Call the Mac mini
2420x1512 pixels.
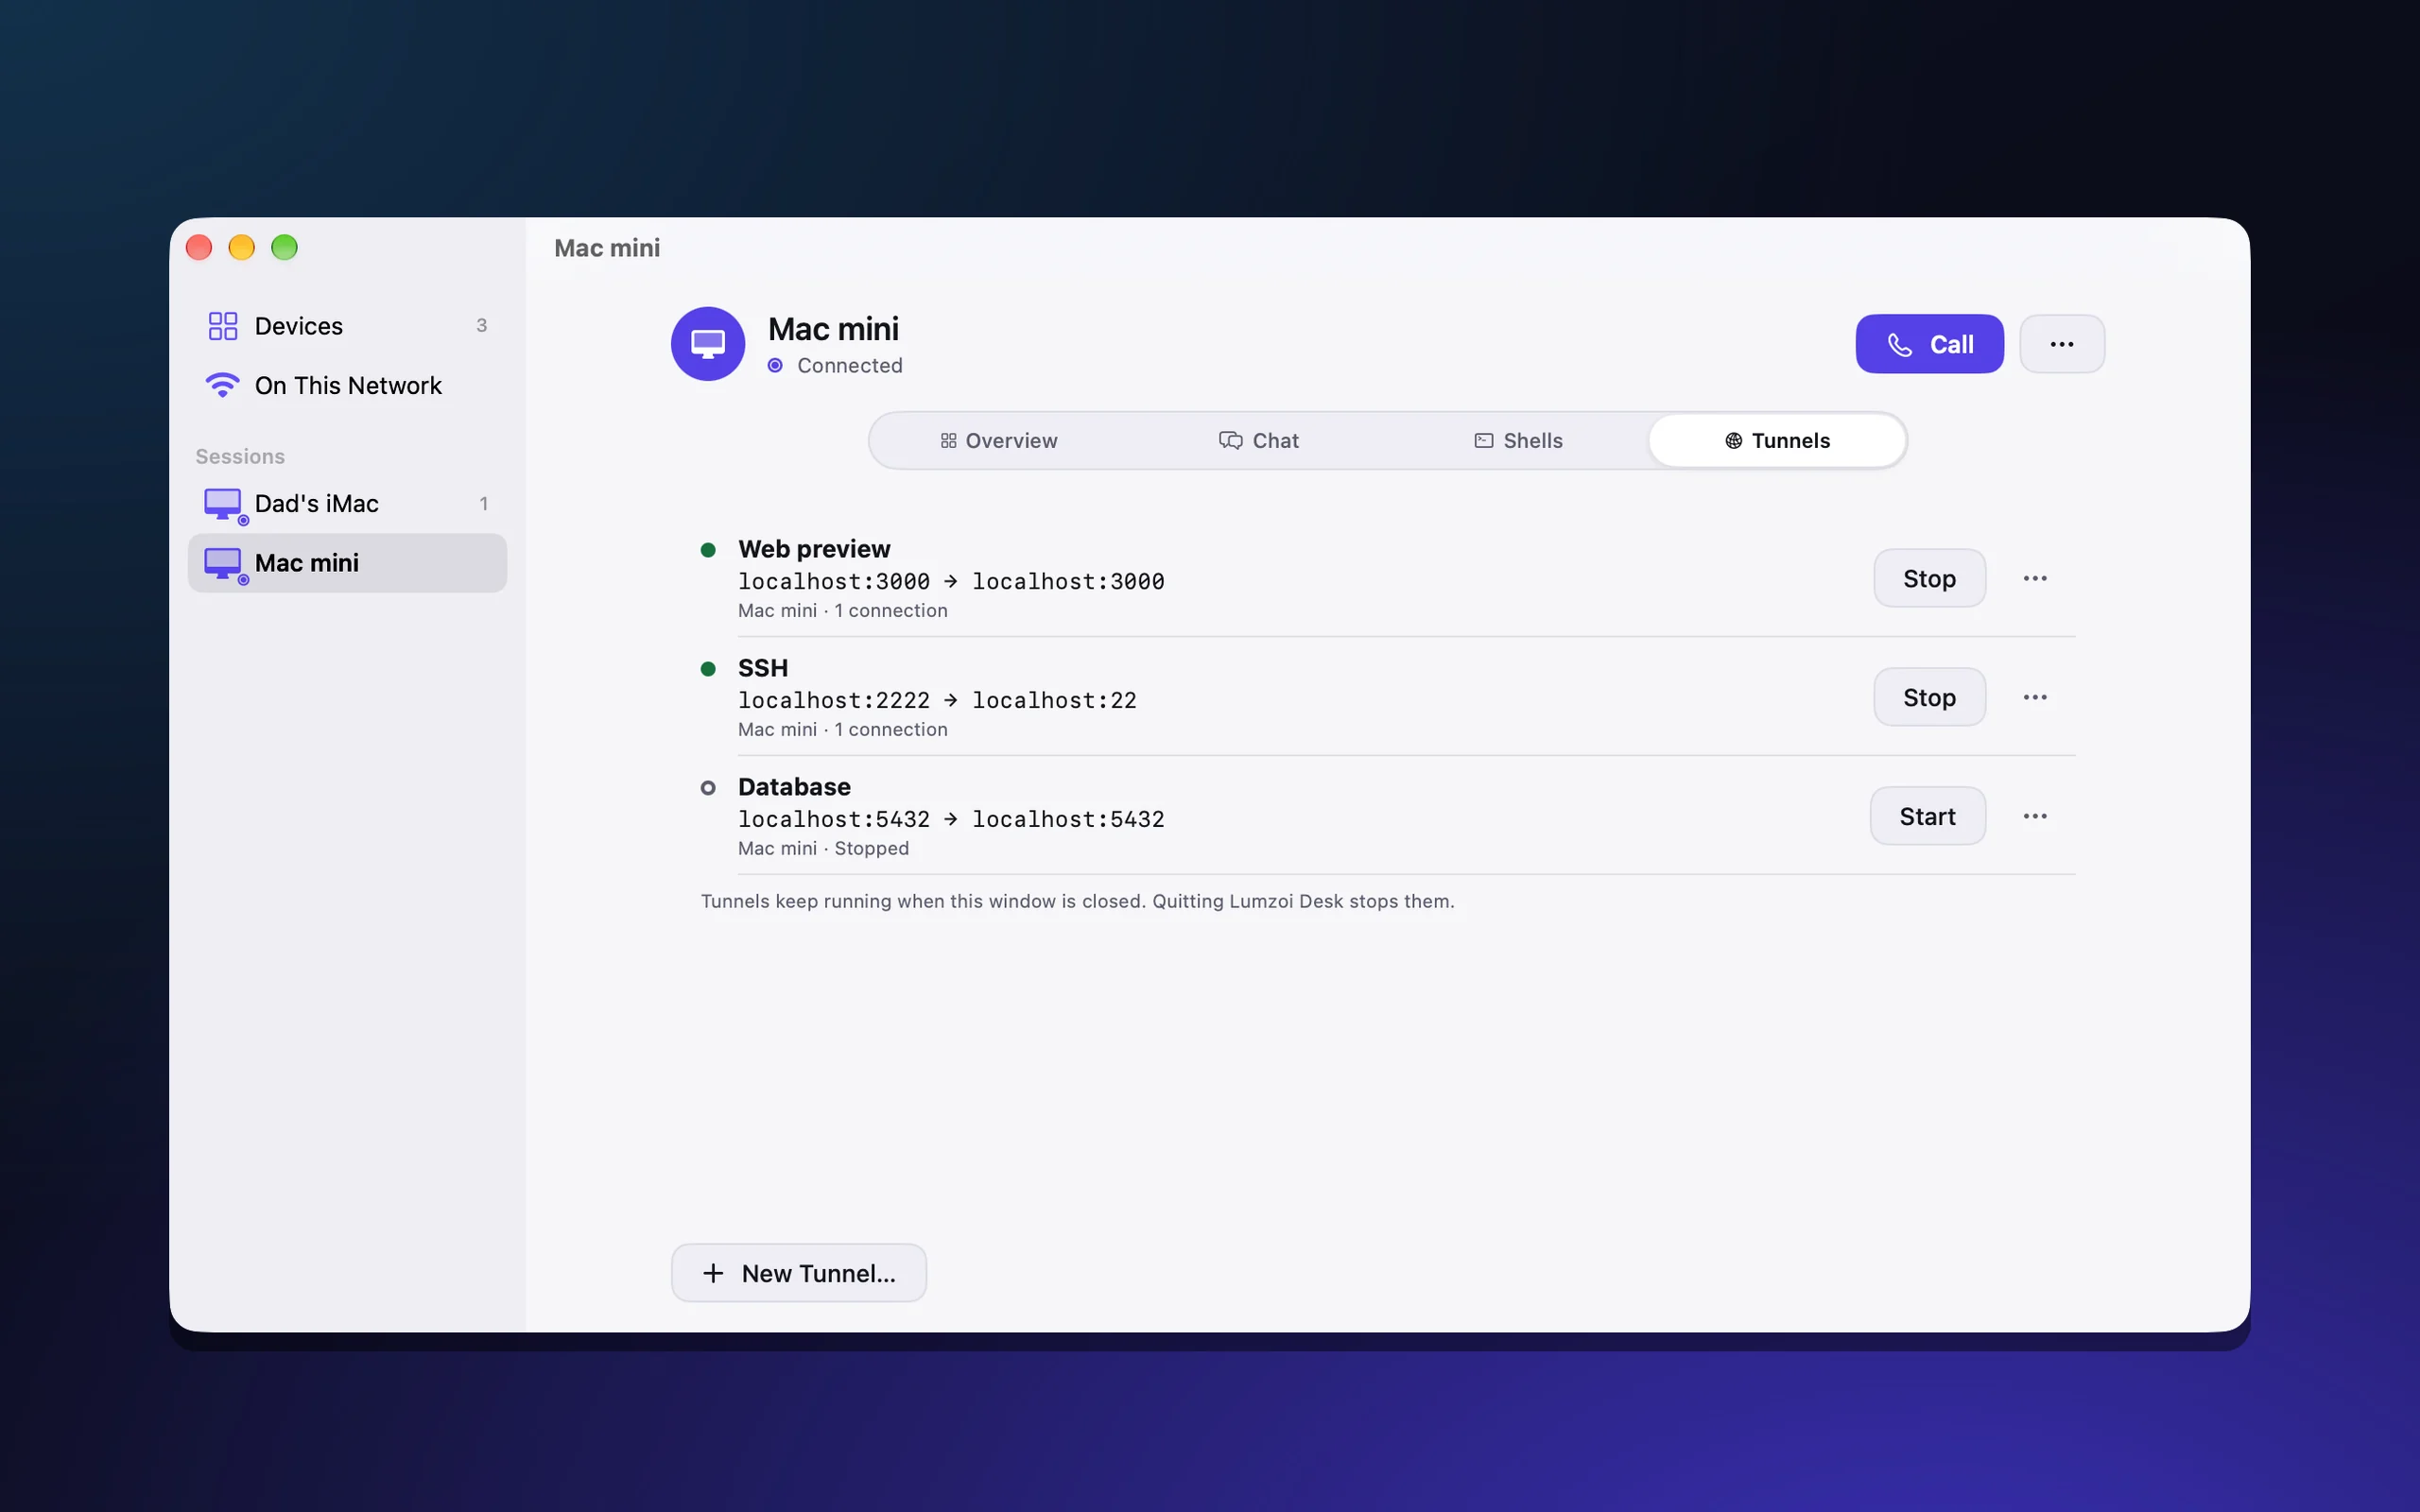1929,344
